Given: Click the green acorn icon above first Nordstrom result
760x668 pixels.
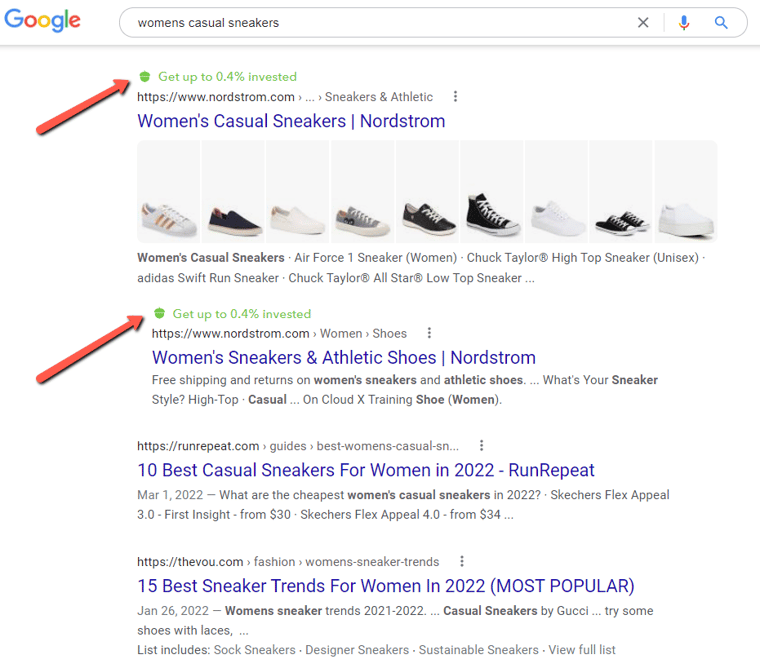Looking at the screenshot, I should tap(144, 77).
